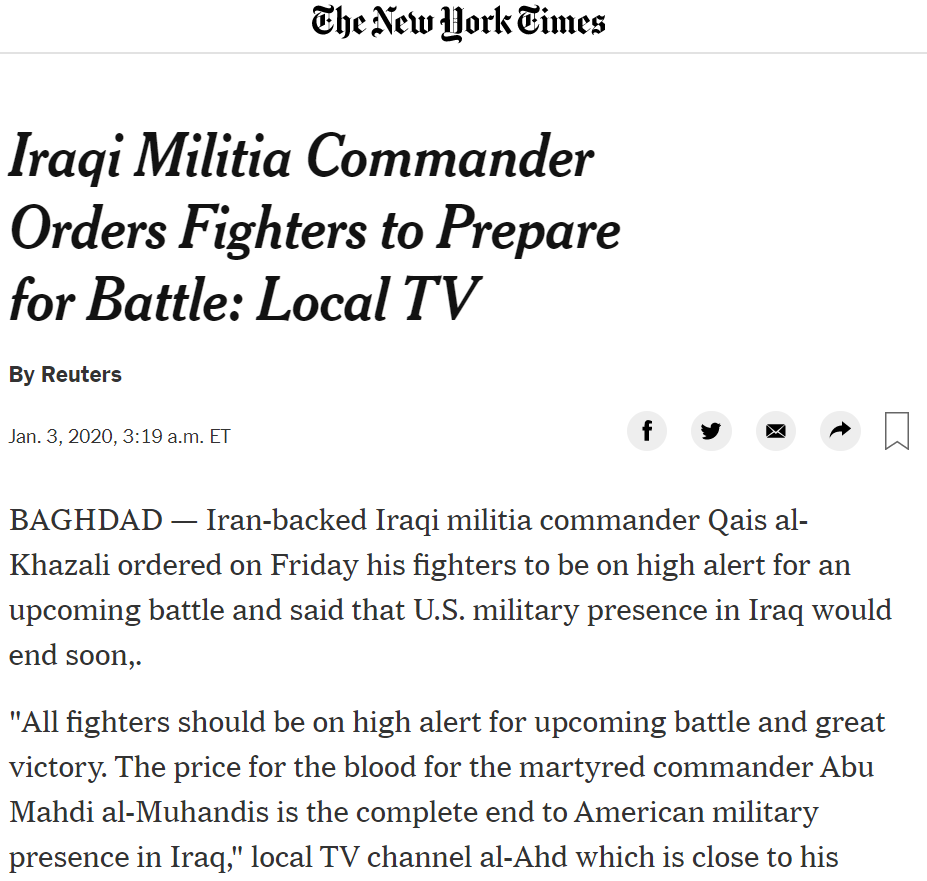Click the "By Reuters" byline
Image resolution: width=927 pixels, height=881 pixels.
(x=65, y=374)
